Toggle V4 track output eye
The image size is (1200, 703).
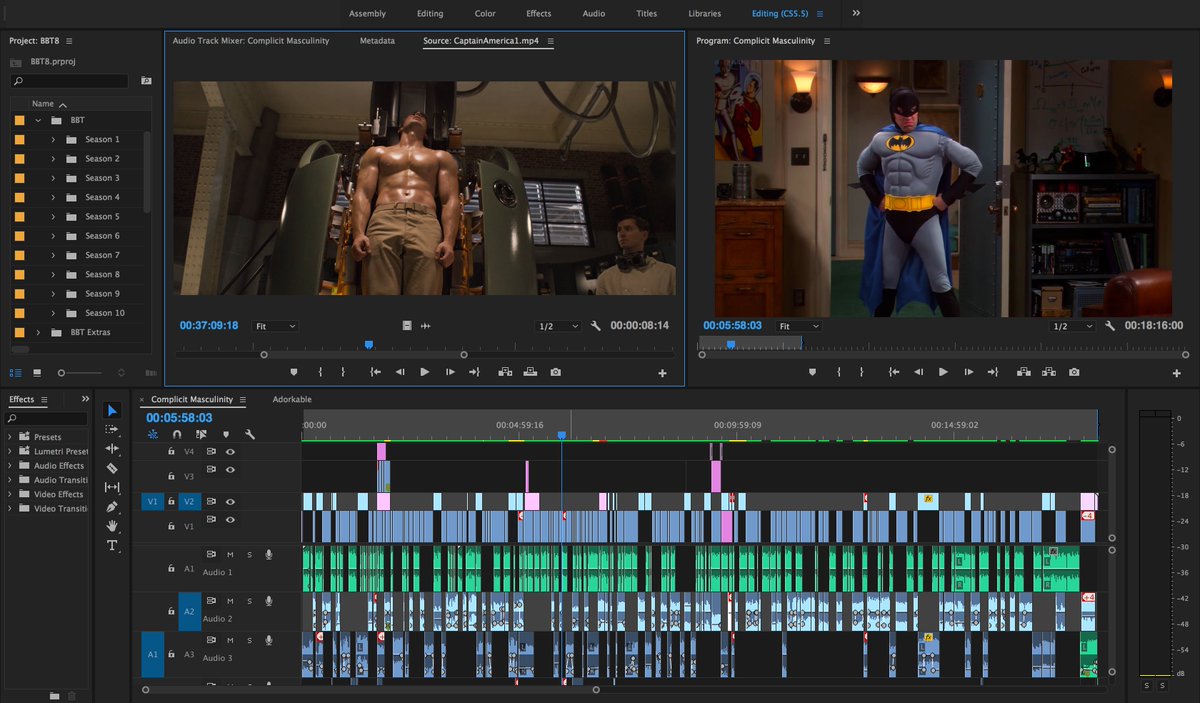(230, 452)
